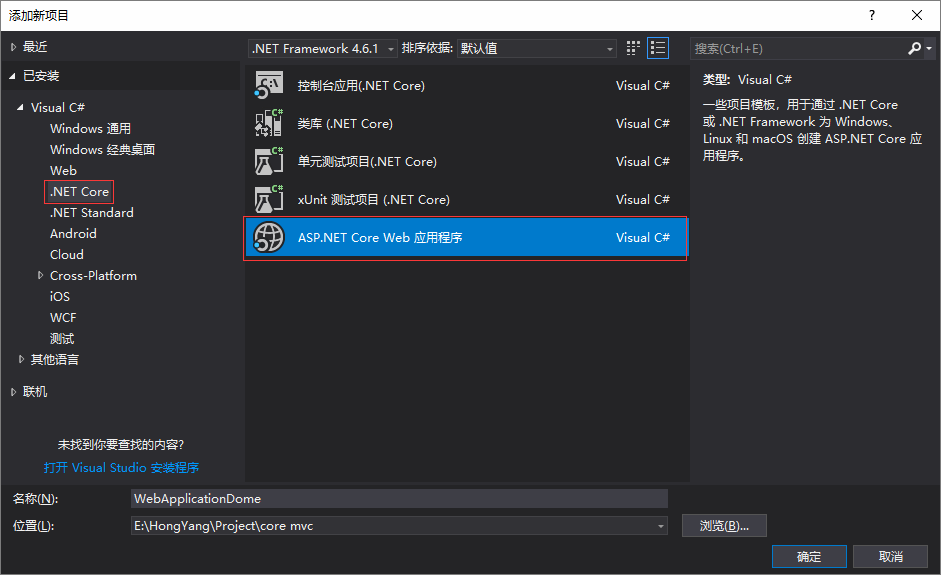Screen dimensions: 941x575
Task: Open the 打开 Visual Studio 安装程序 link
Action: tap(121, 468)
